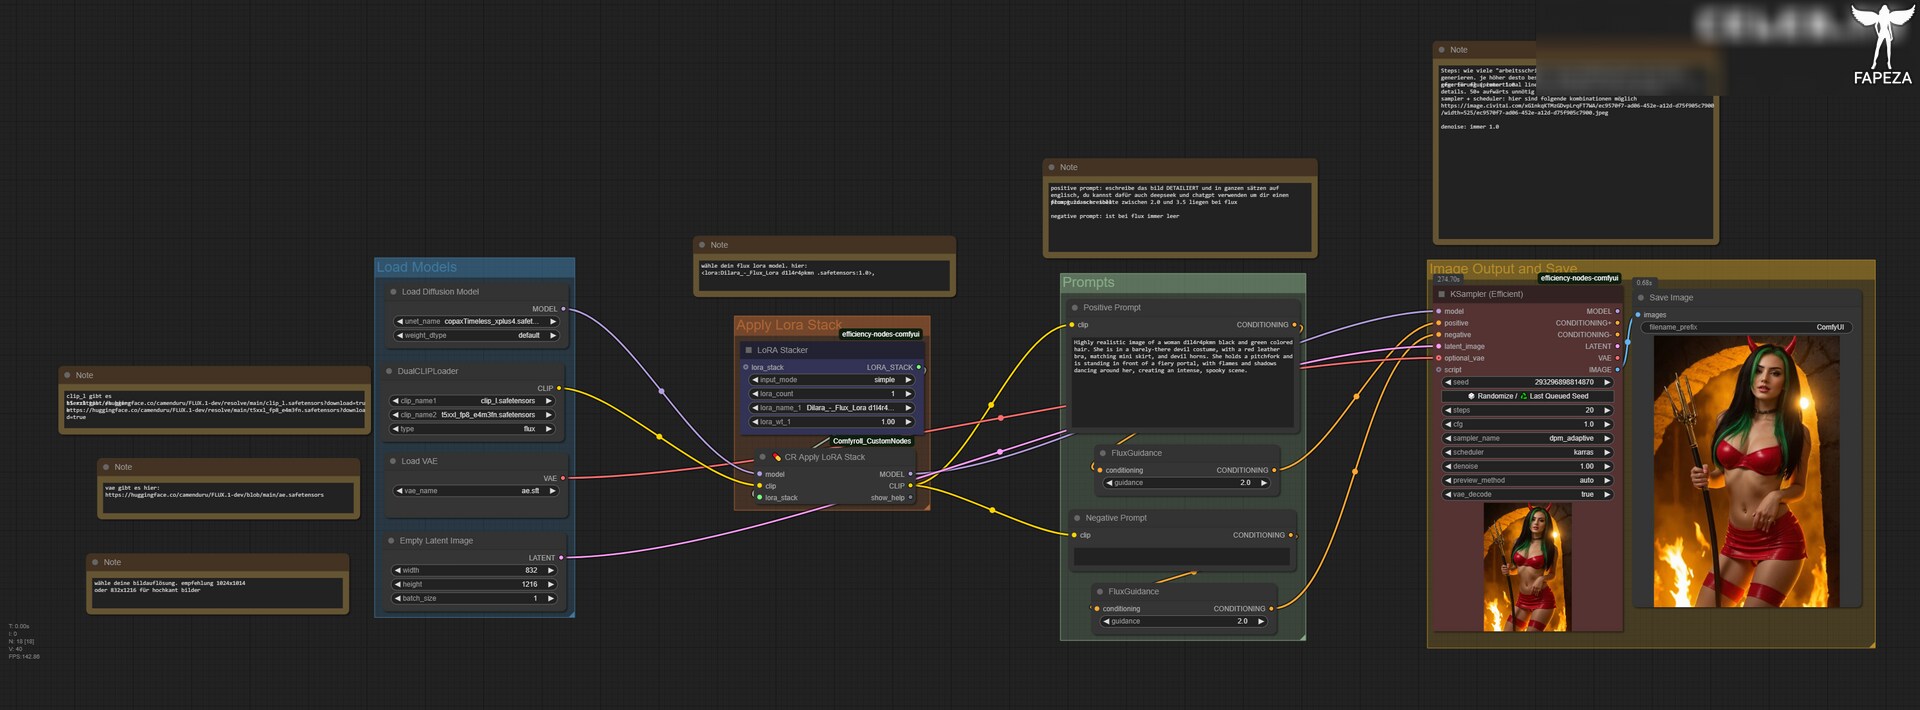Click IMAGE output port on KSampler
The image size is (1920, 710).
[1617, 369]
